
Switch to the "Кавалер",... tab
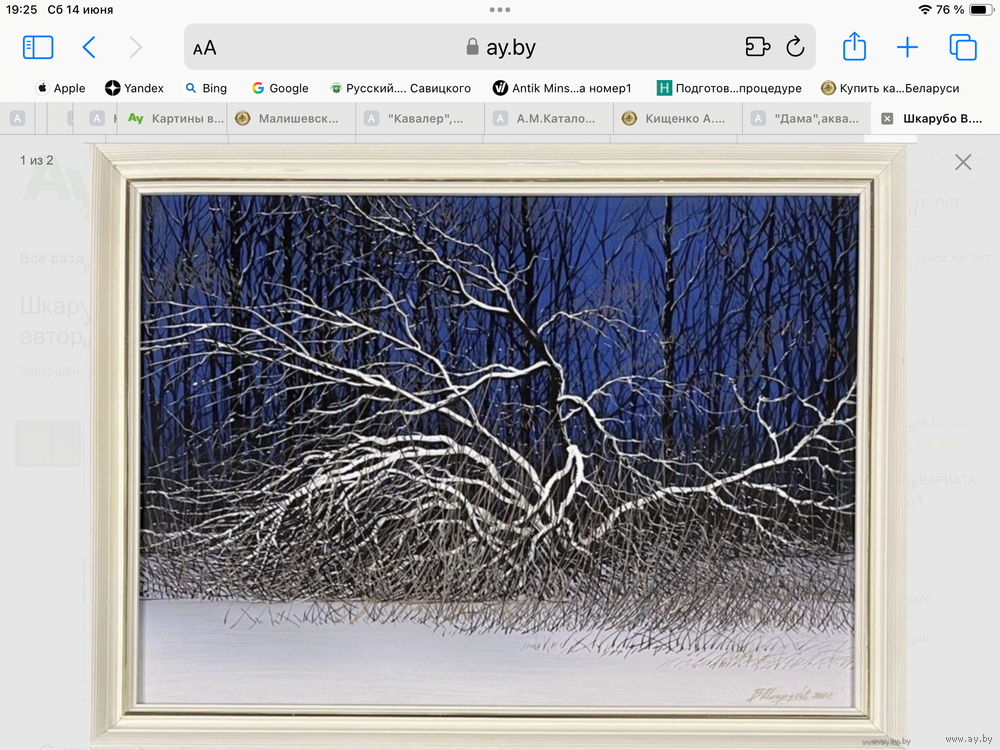420,118
